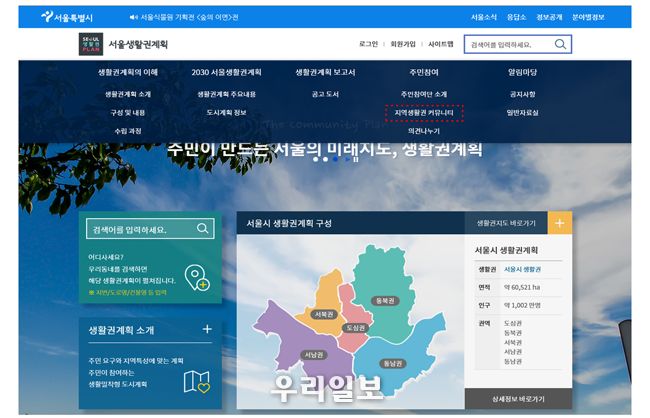
Task: Select the second banner slide dot
Action: [x=326, y=159]
